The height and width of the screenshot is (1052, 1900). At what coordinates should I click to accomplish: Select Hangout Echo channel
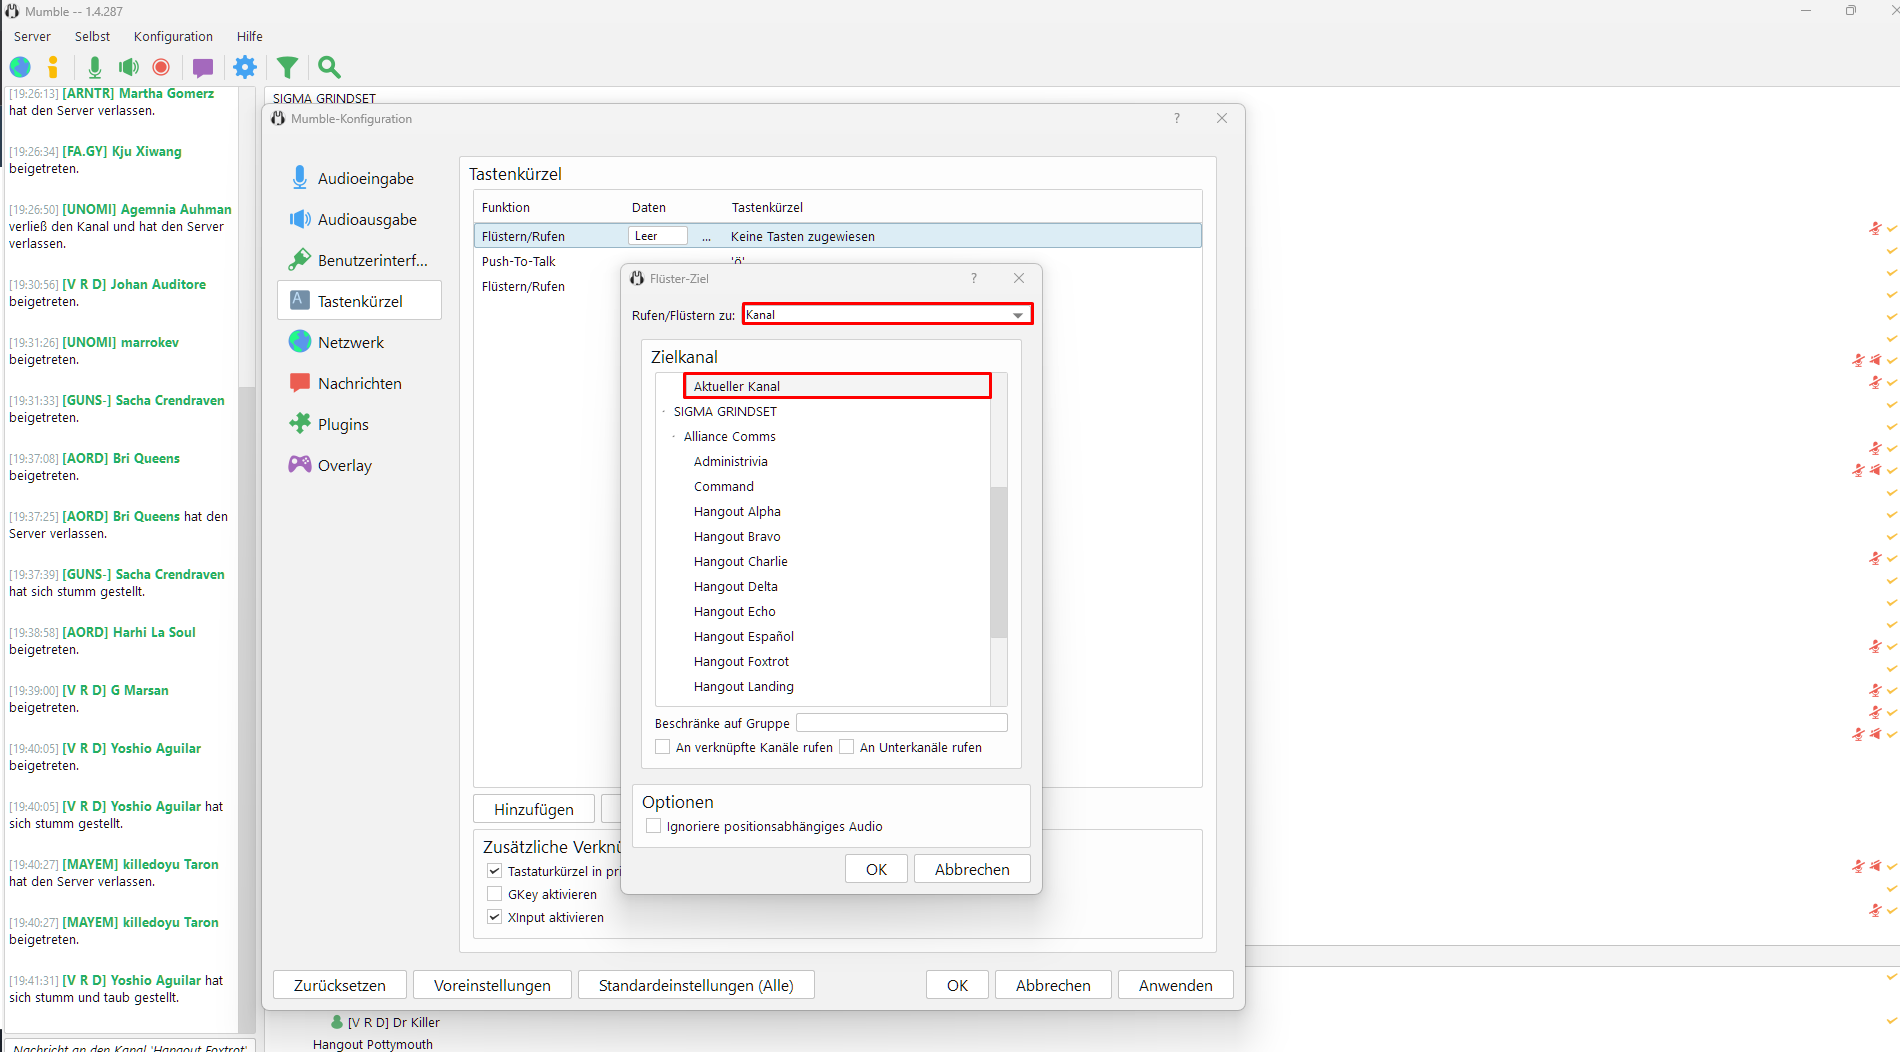[x=735, y=611]
